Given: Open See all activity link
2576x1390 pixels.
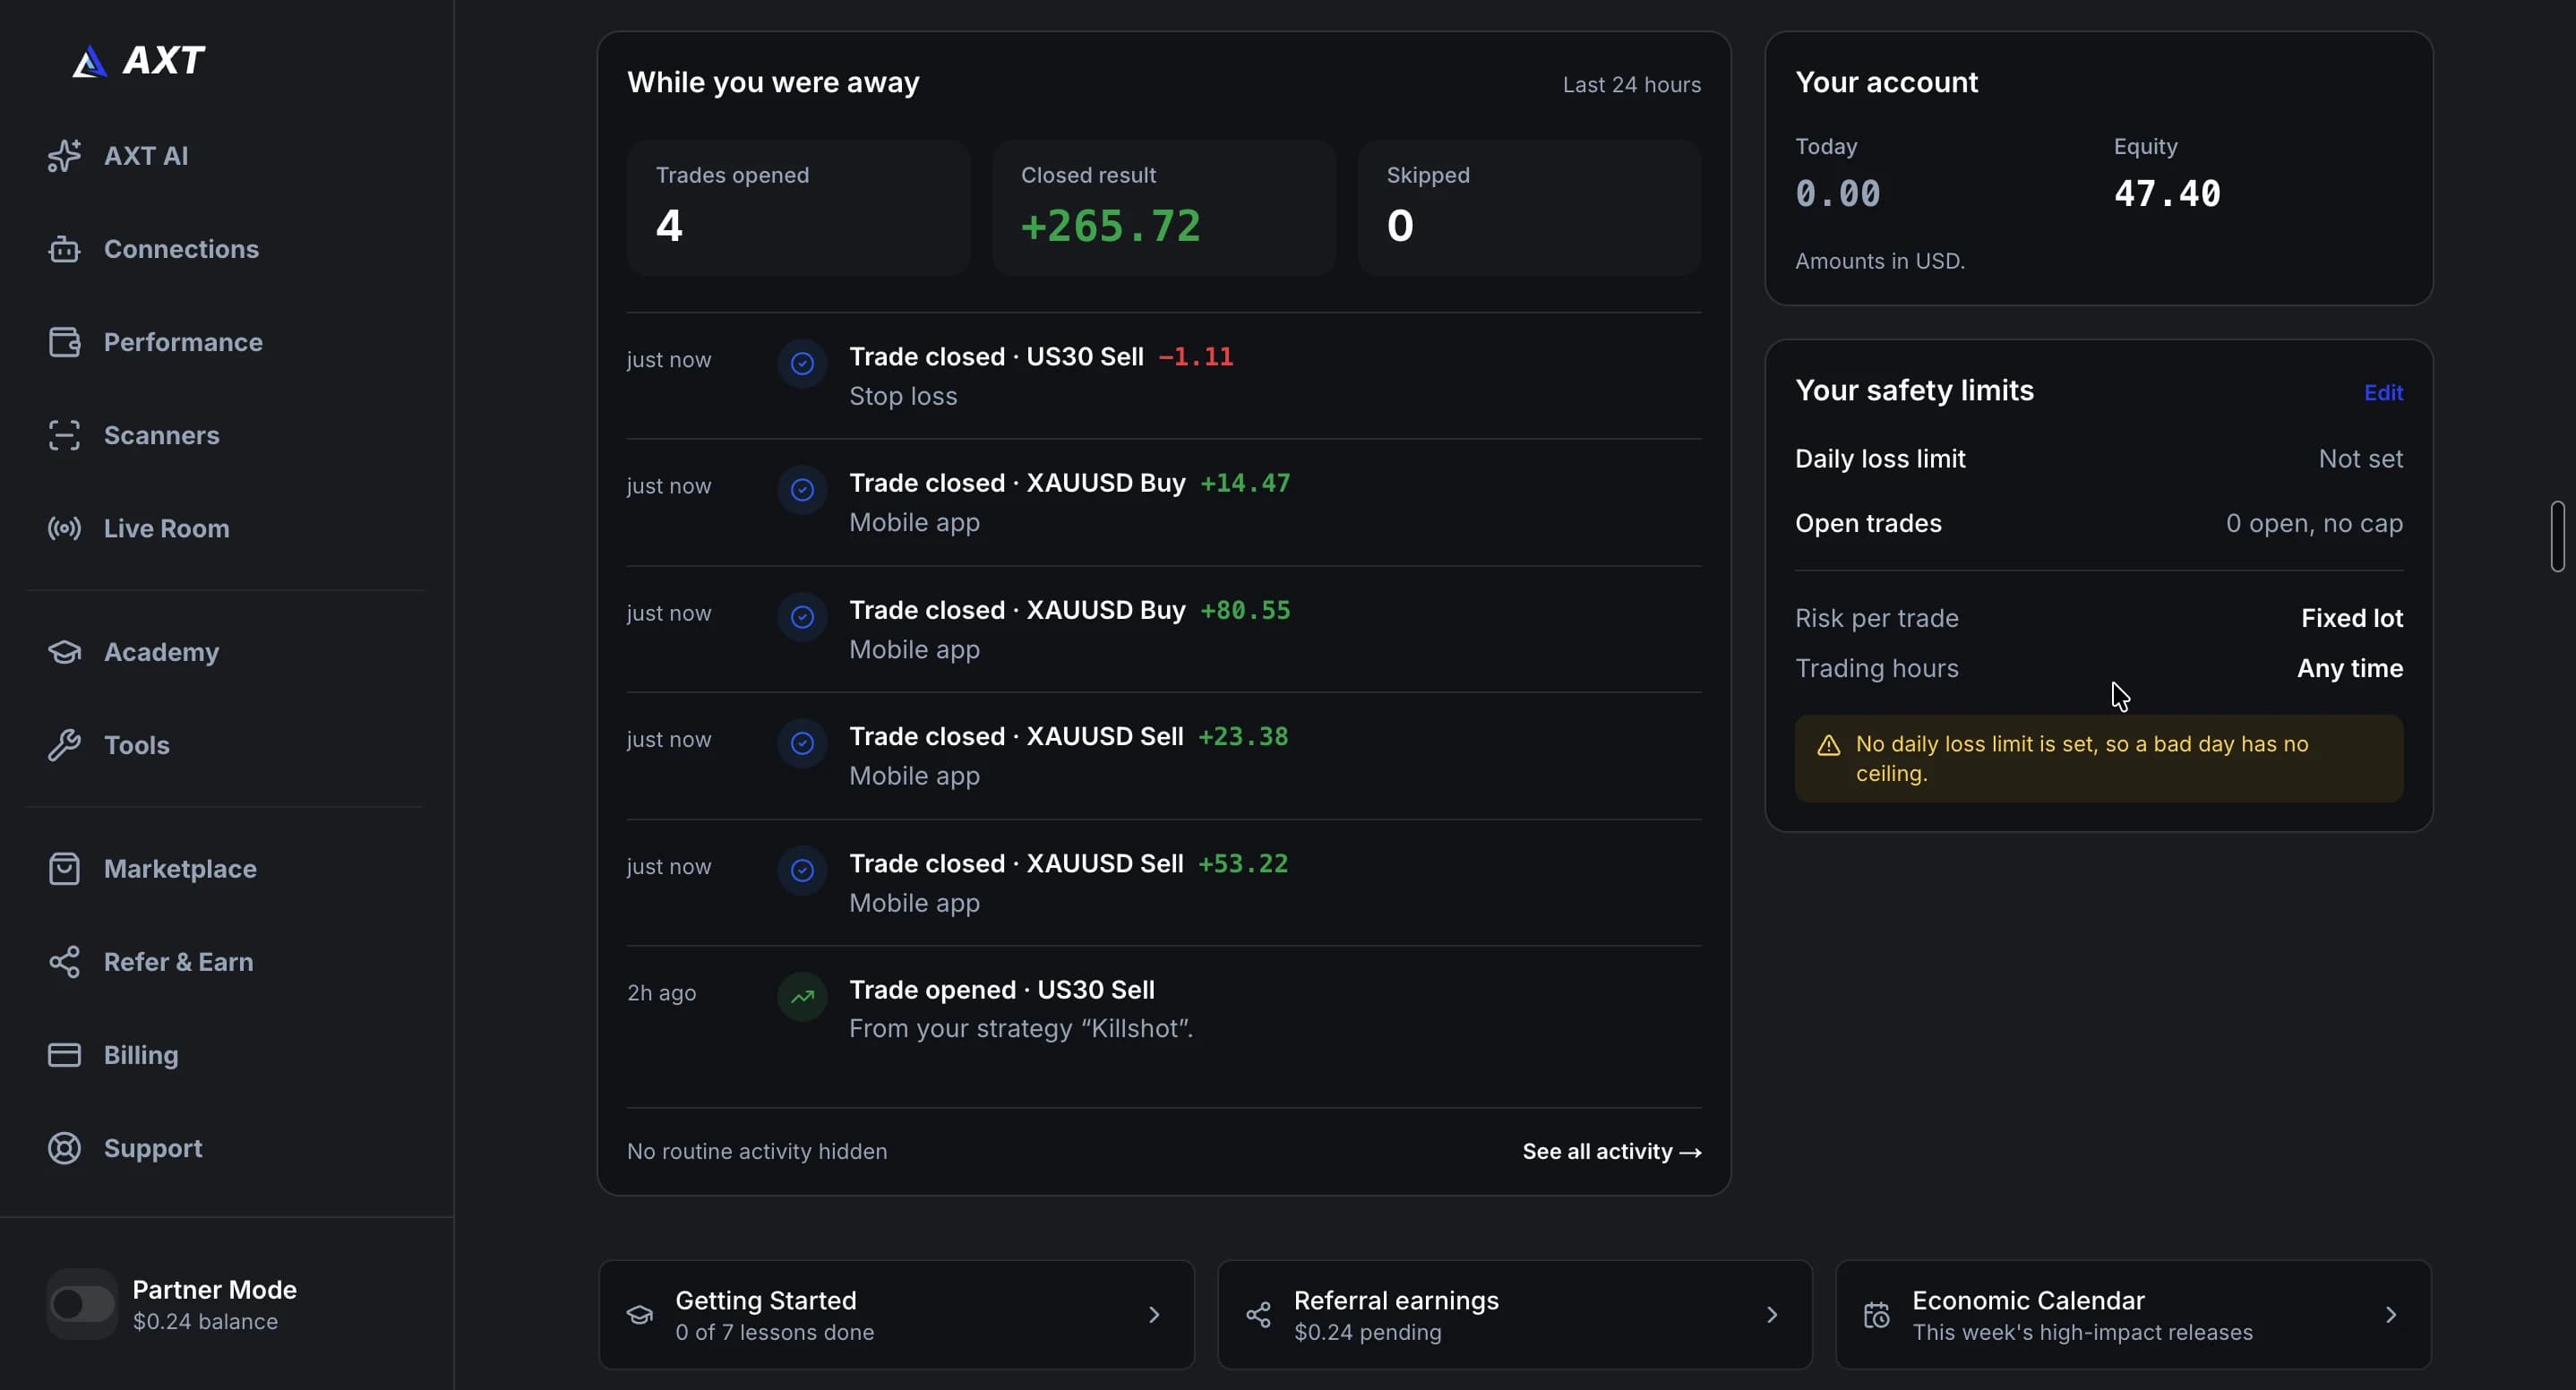Looking at the screenshot, I should tap(1612, 1152).
